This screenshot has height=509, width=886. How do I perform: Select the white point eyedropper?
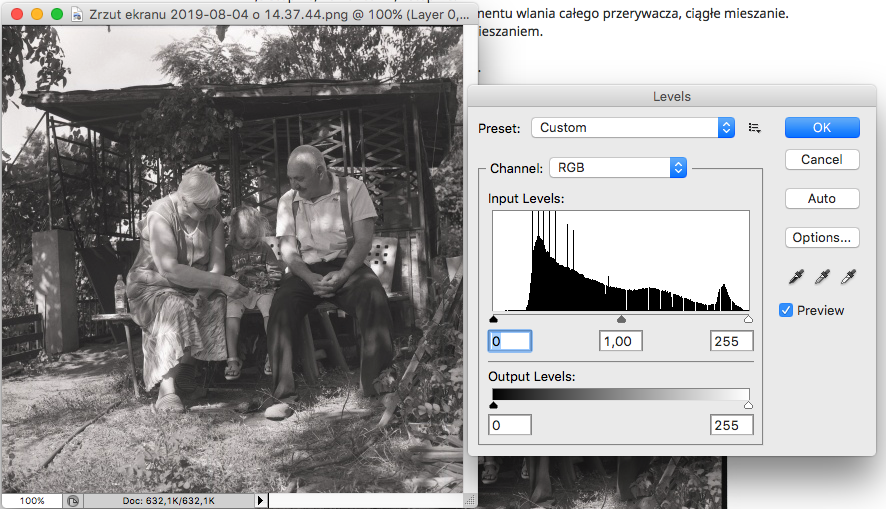click(x=849, y=277)
